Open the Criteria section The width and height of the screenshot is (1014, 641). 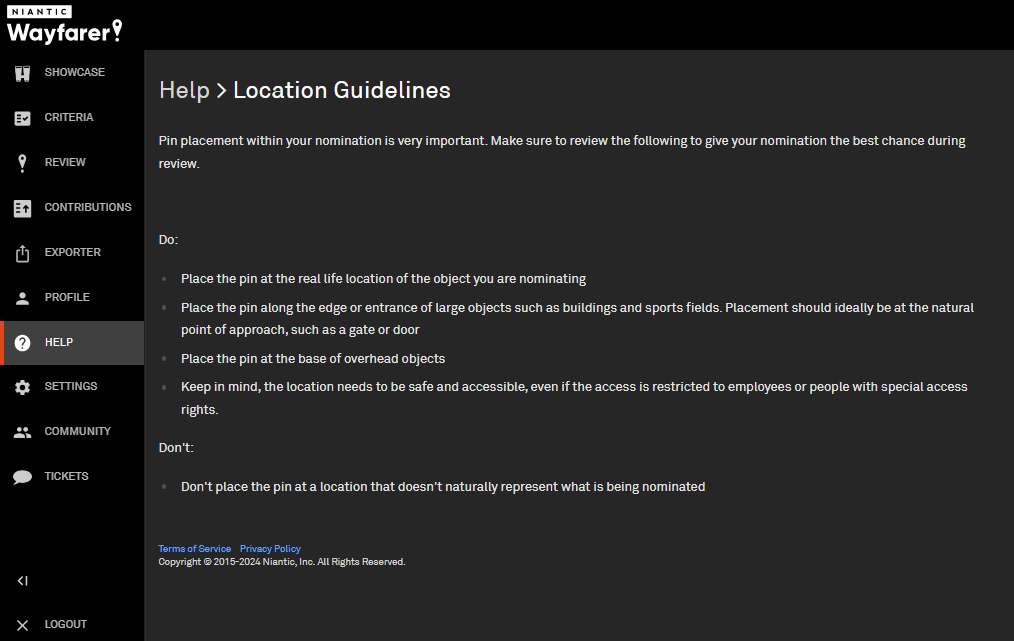69,117
